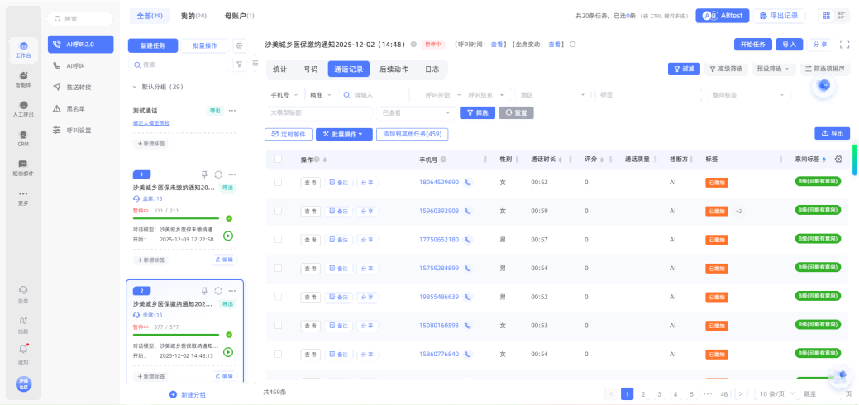Check the third call record row checkbox
This screenshot has height=405, width=859.
coord(277,239)
